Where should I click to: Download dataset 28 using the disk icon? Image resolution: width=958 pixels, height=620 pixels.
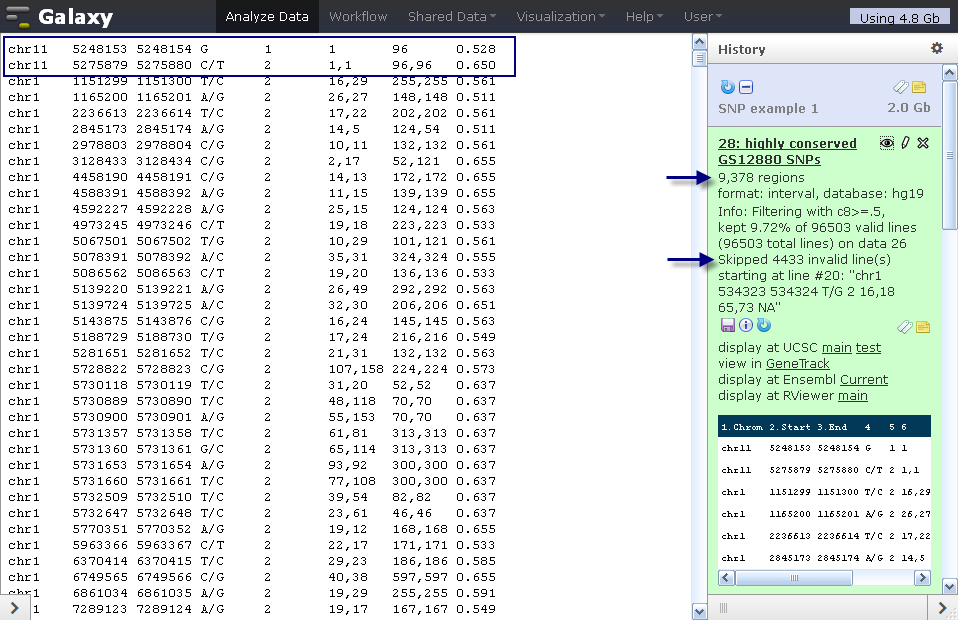pos(728,325)
